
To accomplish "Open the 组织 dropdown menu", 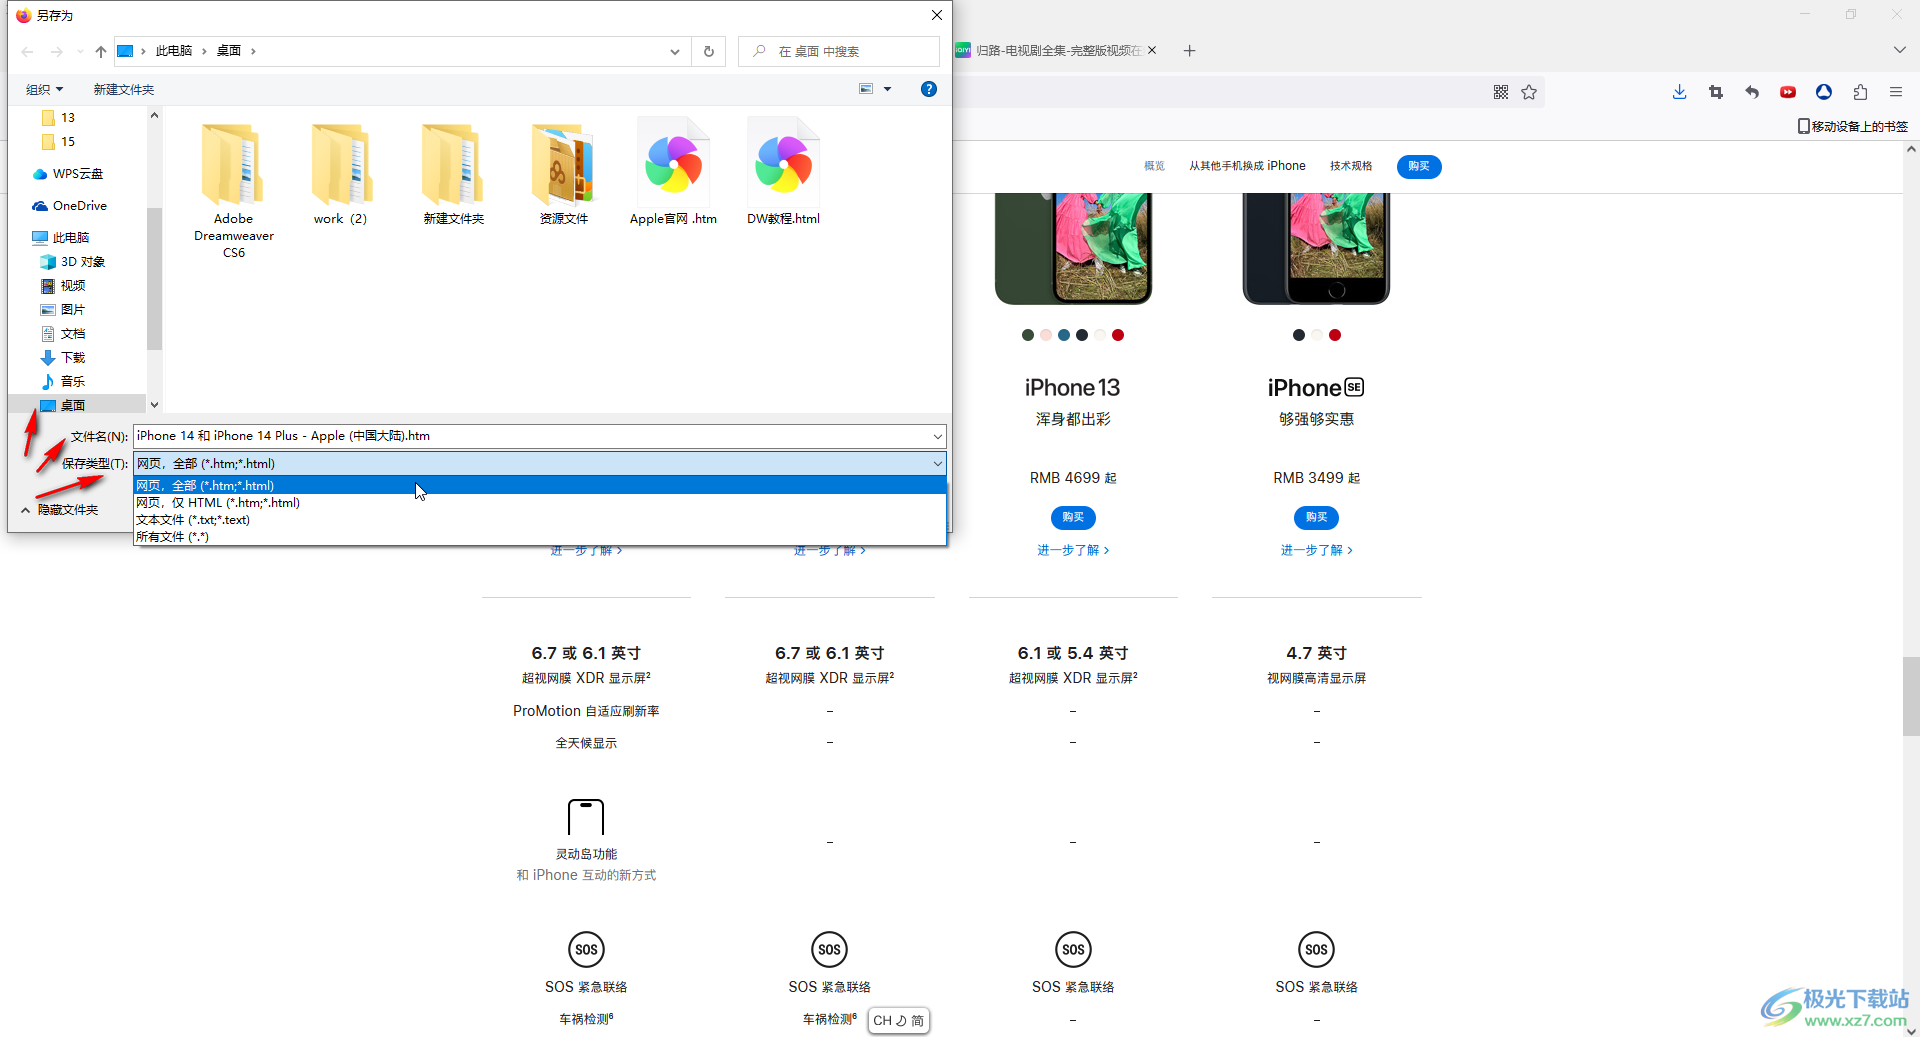I will [x=44, y=89].
